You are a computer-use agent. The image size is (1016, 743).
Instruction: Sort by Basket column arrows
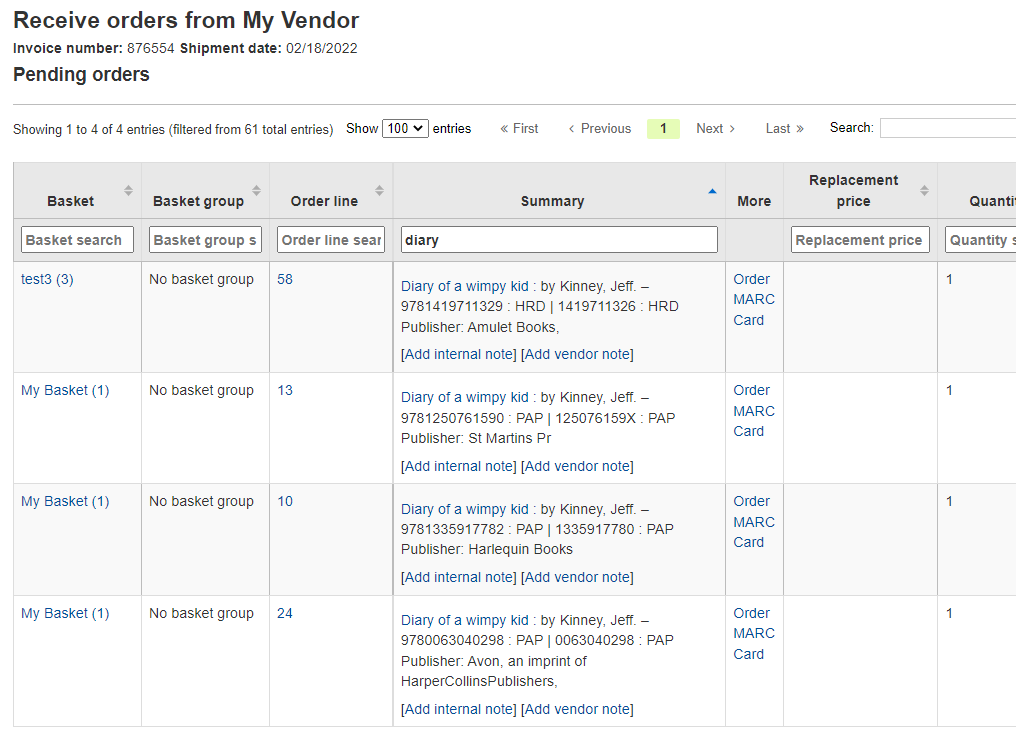(x=128, y=190)
